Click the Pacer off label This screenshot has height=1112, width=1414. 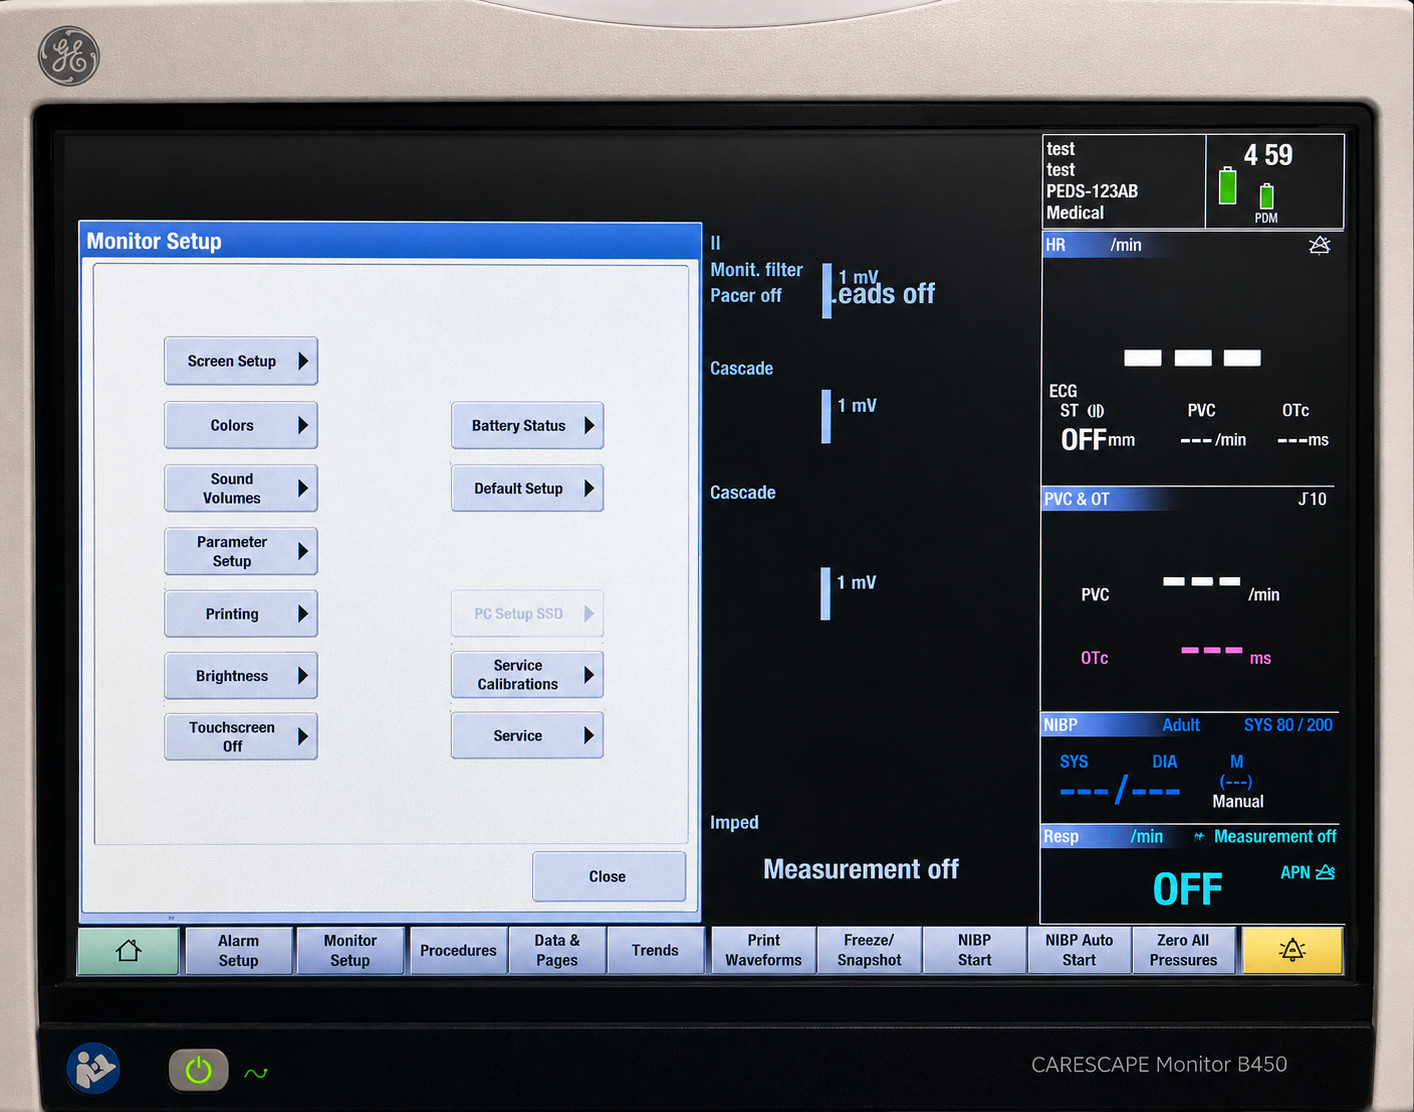coord(746,296)
